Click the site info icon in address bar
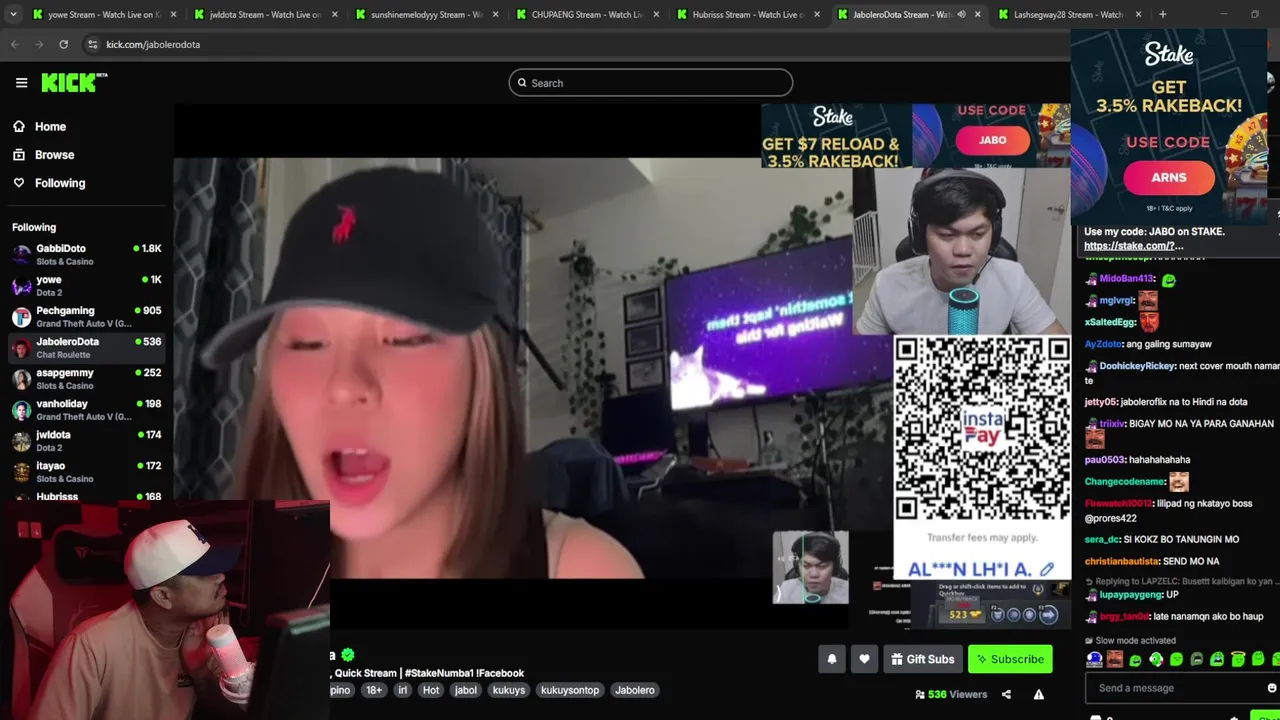1280x720 pixels. coord(93,44)
